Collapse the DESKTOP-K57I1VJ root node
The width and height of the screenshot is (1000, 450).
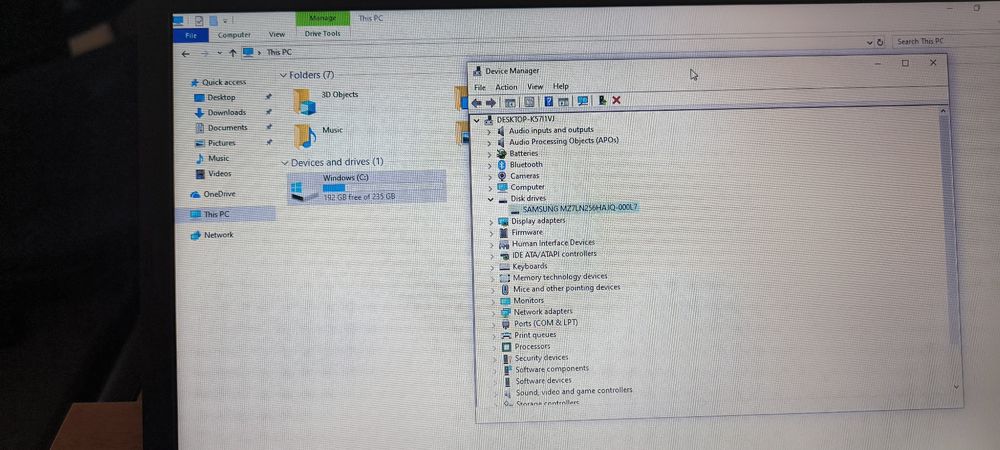476,120
